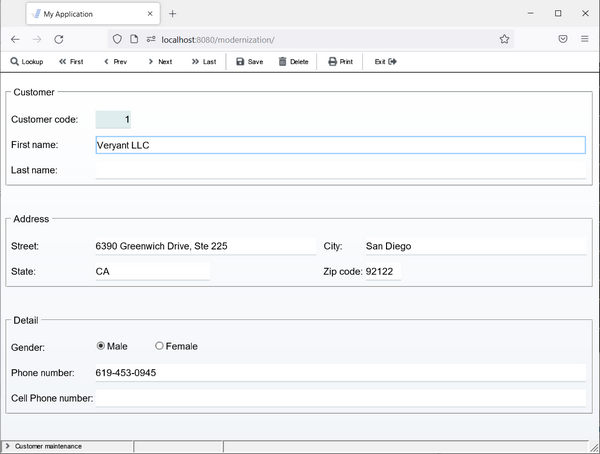
Task: Bookmark this page with star icon
Action: point(505,39)
